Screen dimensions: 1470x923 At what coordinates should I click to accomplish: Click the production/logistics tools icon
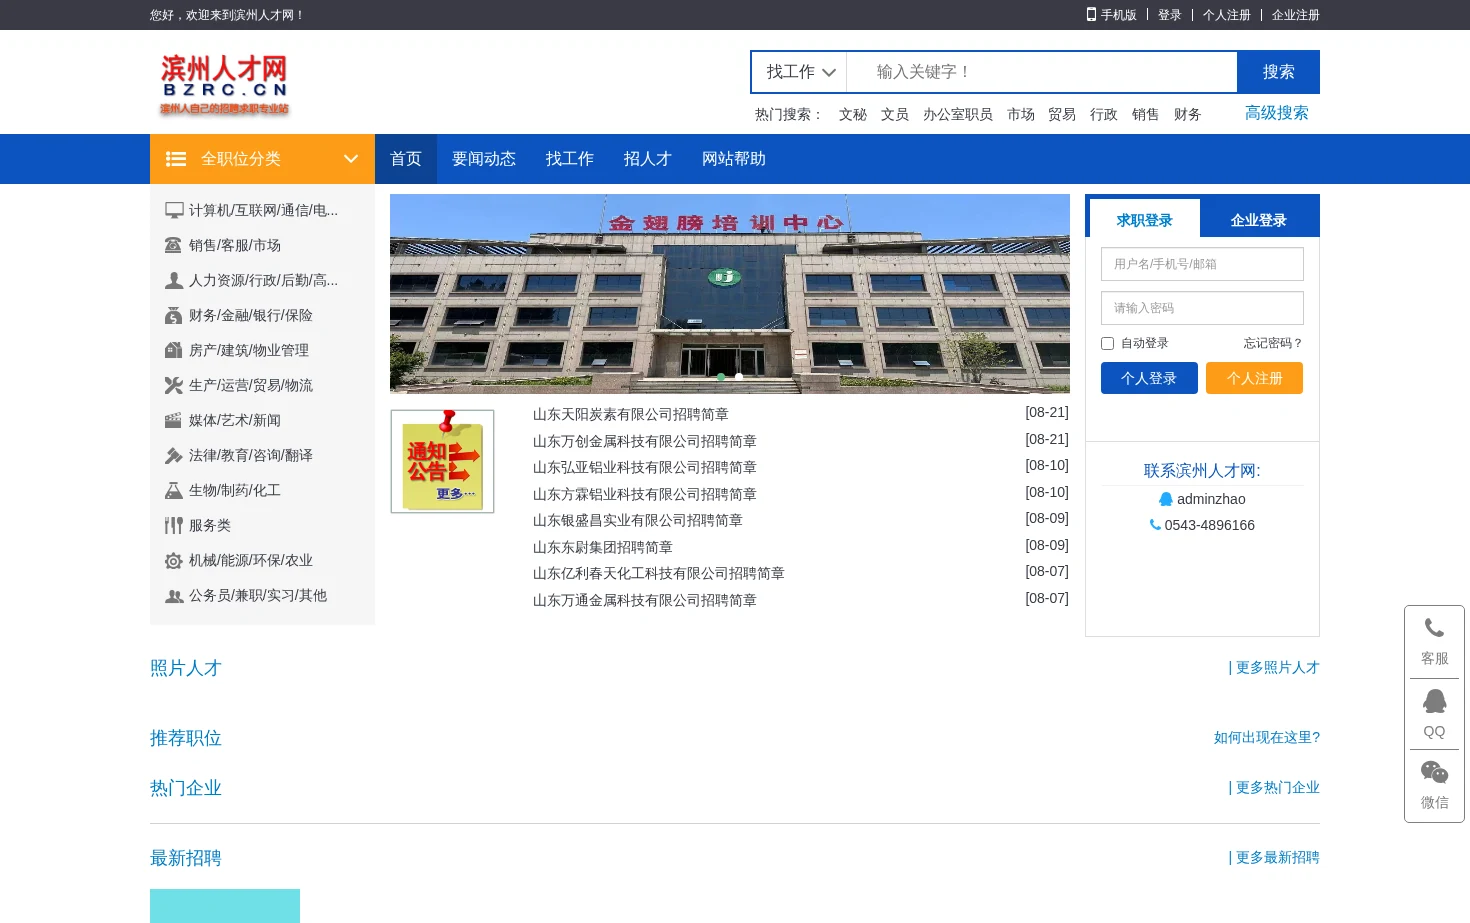174,385
